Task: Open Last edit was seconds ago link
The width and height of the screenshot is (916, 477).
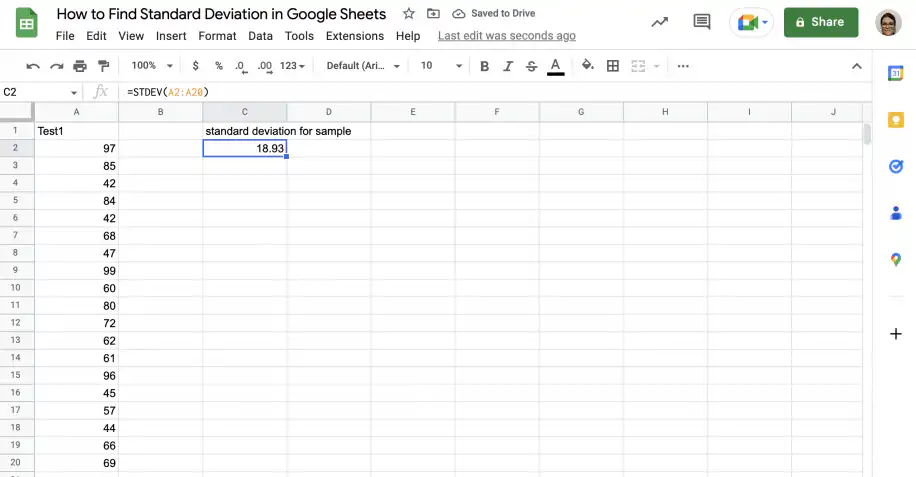Action: 506,36
